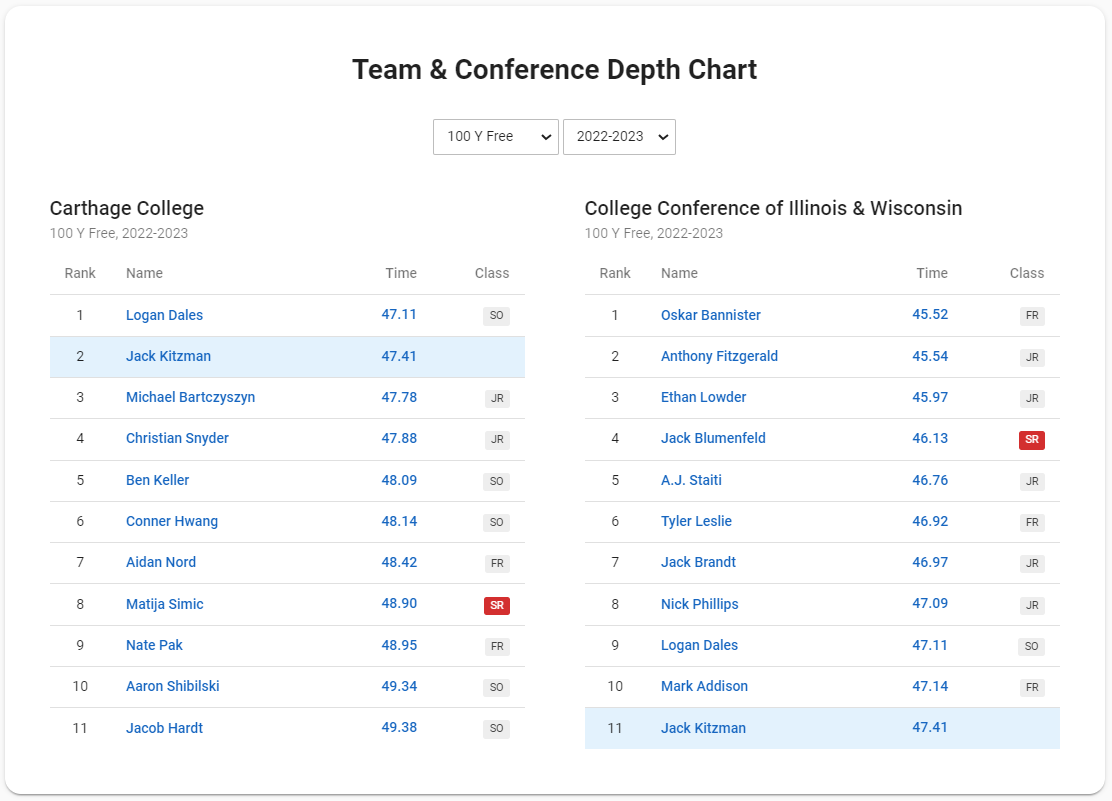Open Jack Blumenfeld's profile link
The width and height of the screenshot is (1112, 801).
(x=713, y=438)
